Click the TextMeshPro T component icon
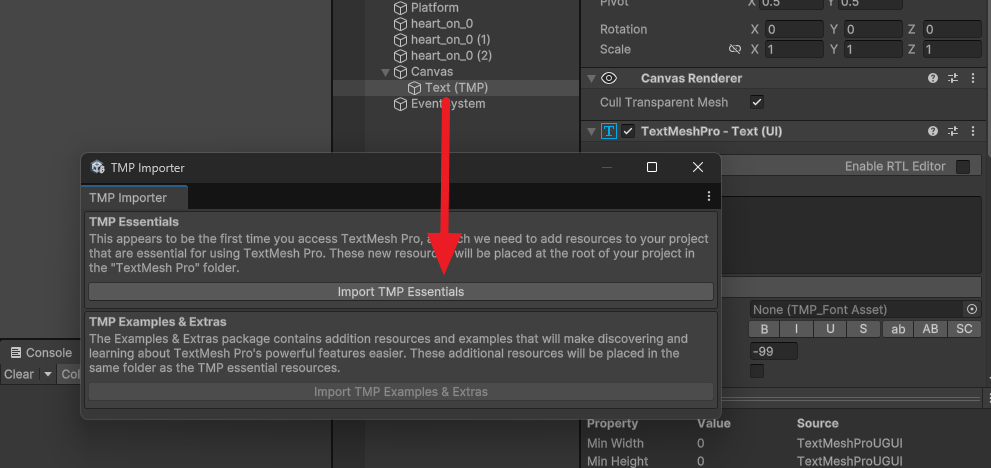This screenshot has width=991, height=468. [609, 132]
